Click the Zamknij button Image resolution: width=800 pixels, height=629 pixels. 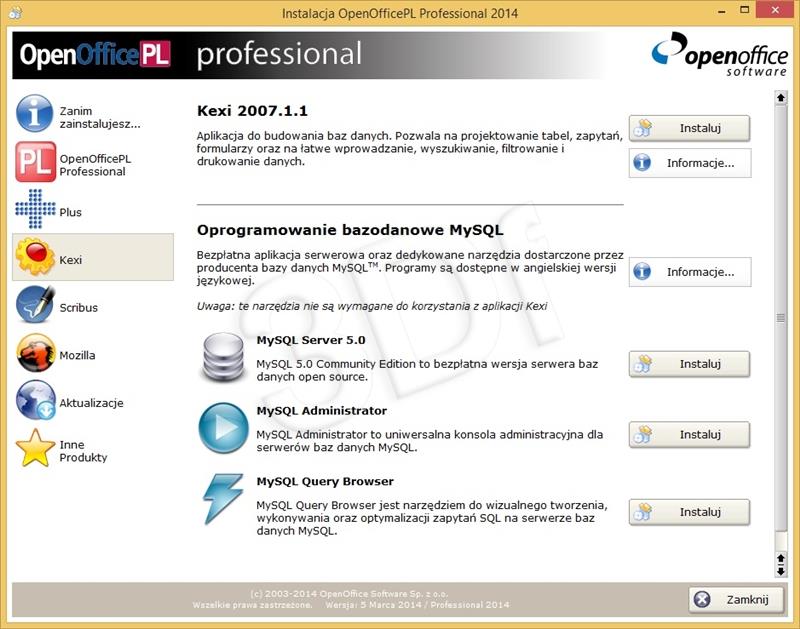point(736,599)
